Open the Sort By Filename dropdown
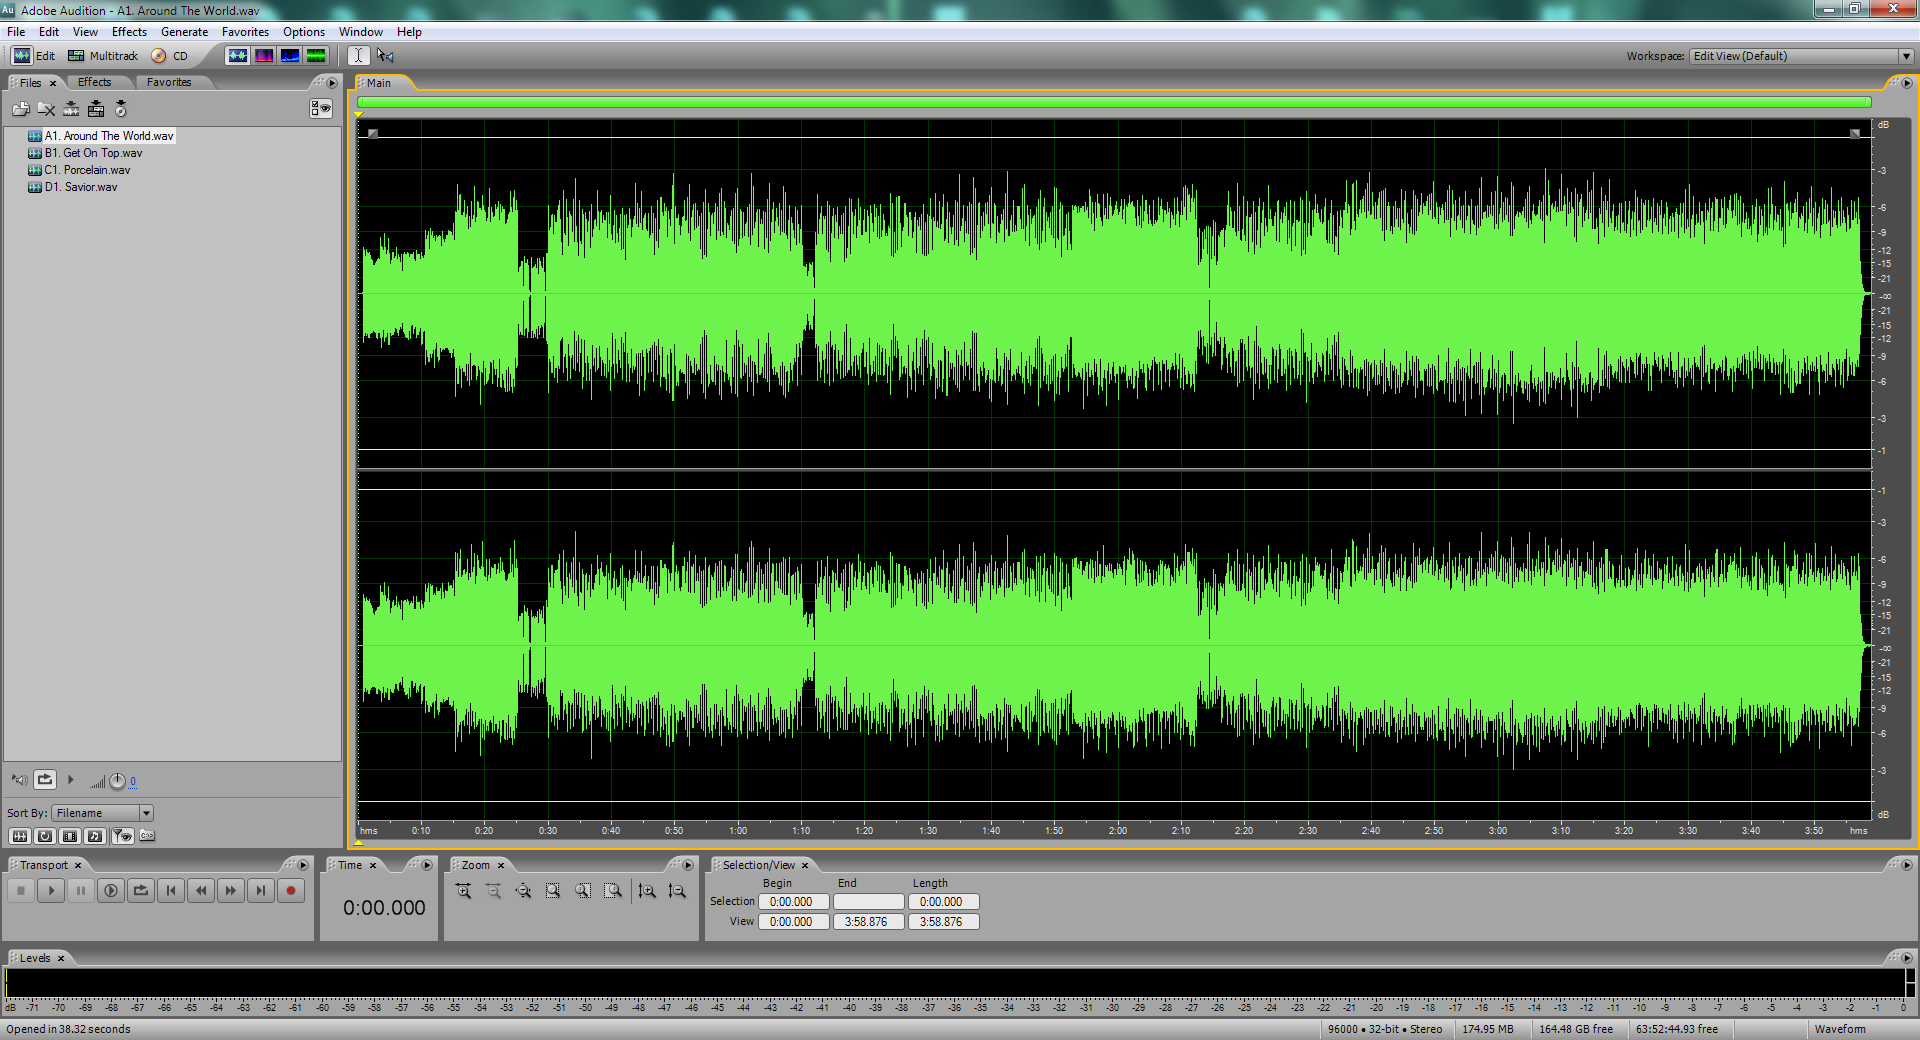The image size is (1920, 1040). coord(146,813)
